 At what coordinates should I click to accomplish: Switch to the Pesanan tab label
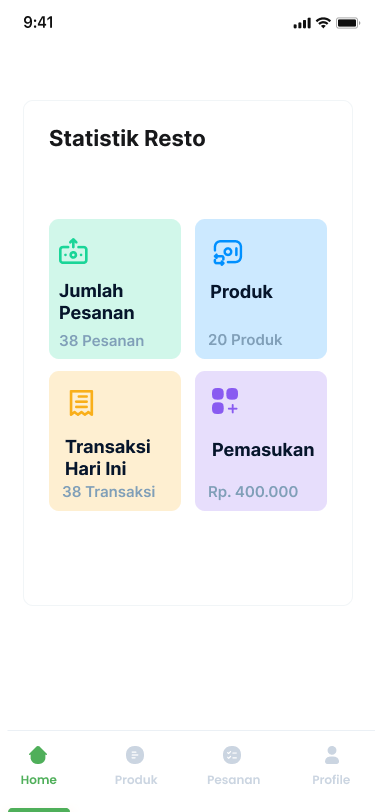234,780
